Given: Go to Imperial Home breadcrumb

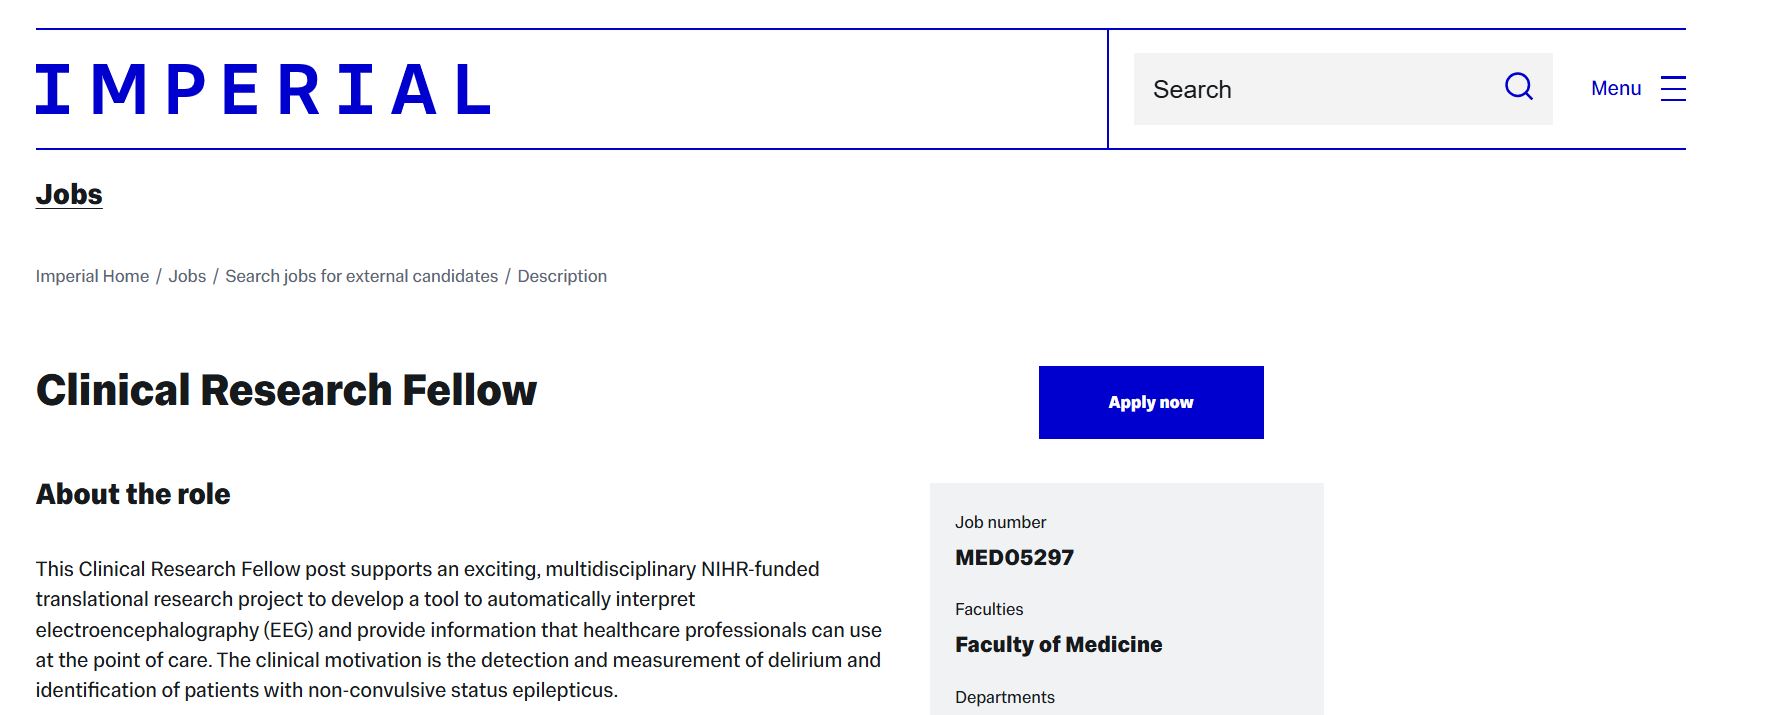Looking at the screenshot, I should coord(92,276).
